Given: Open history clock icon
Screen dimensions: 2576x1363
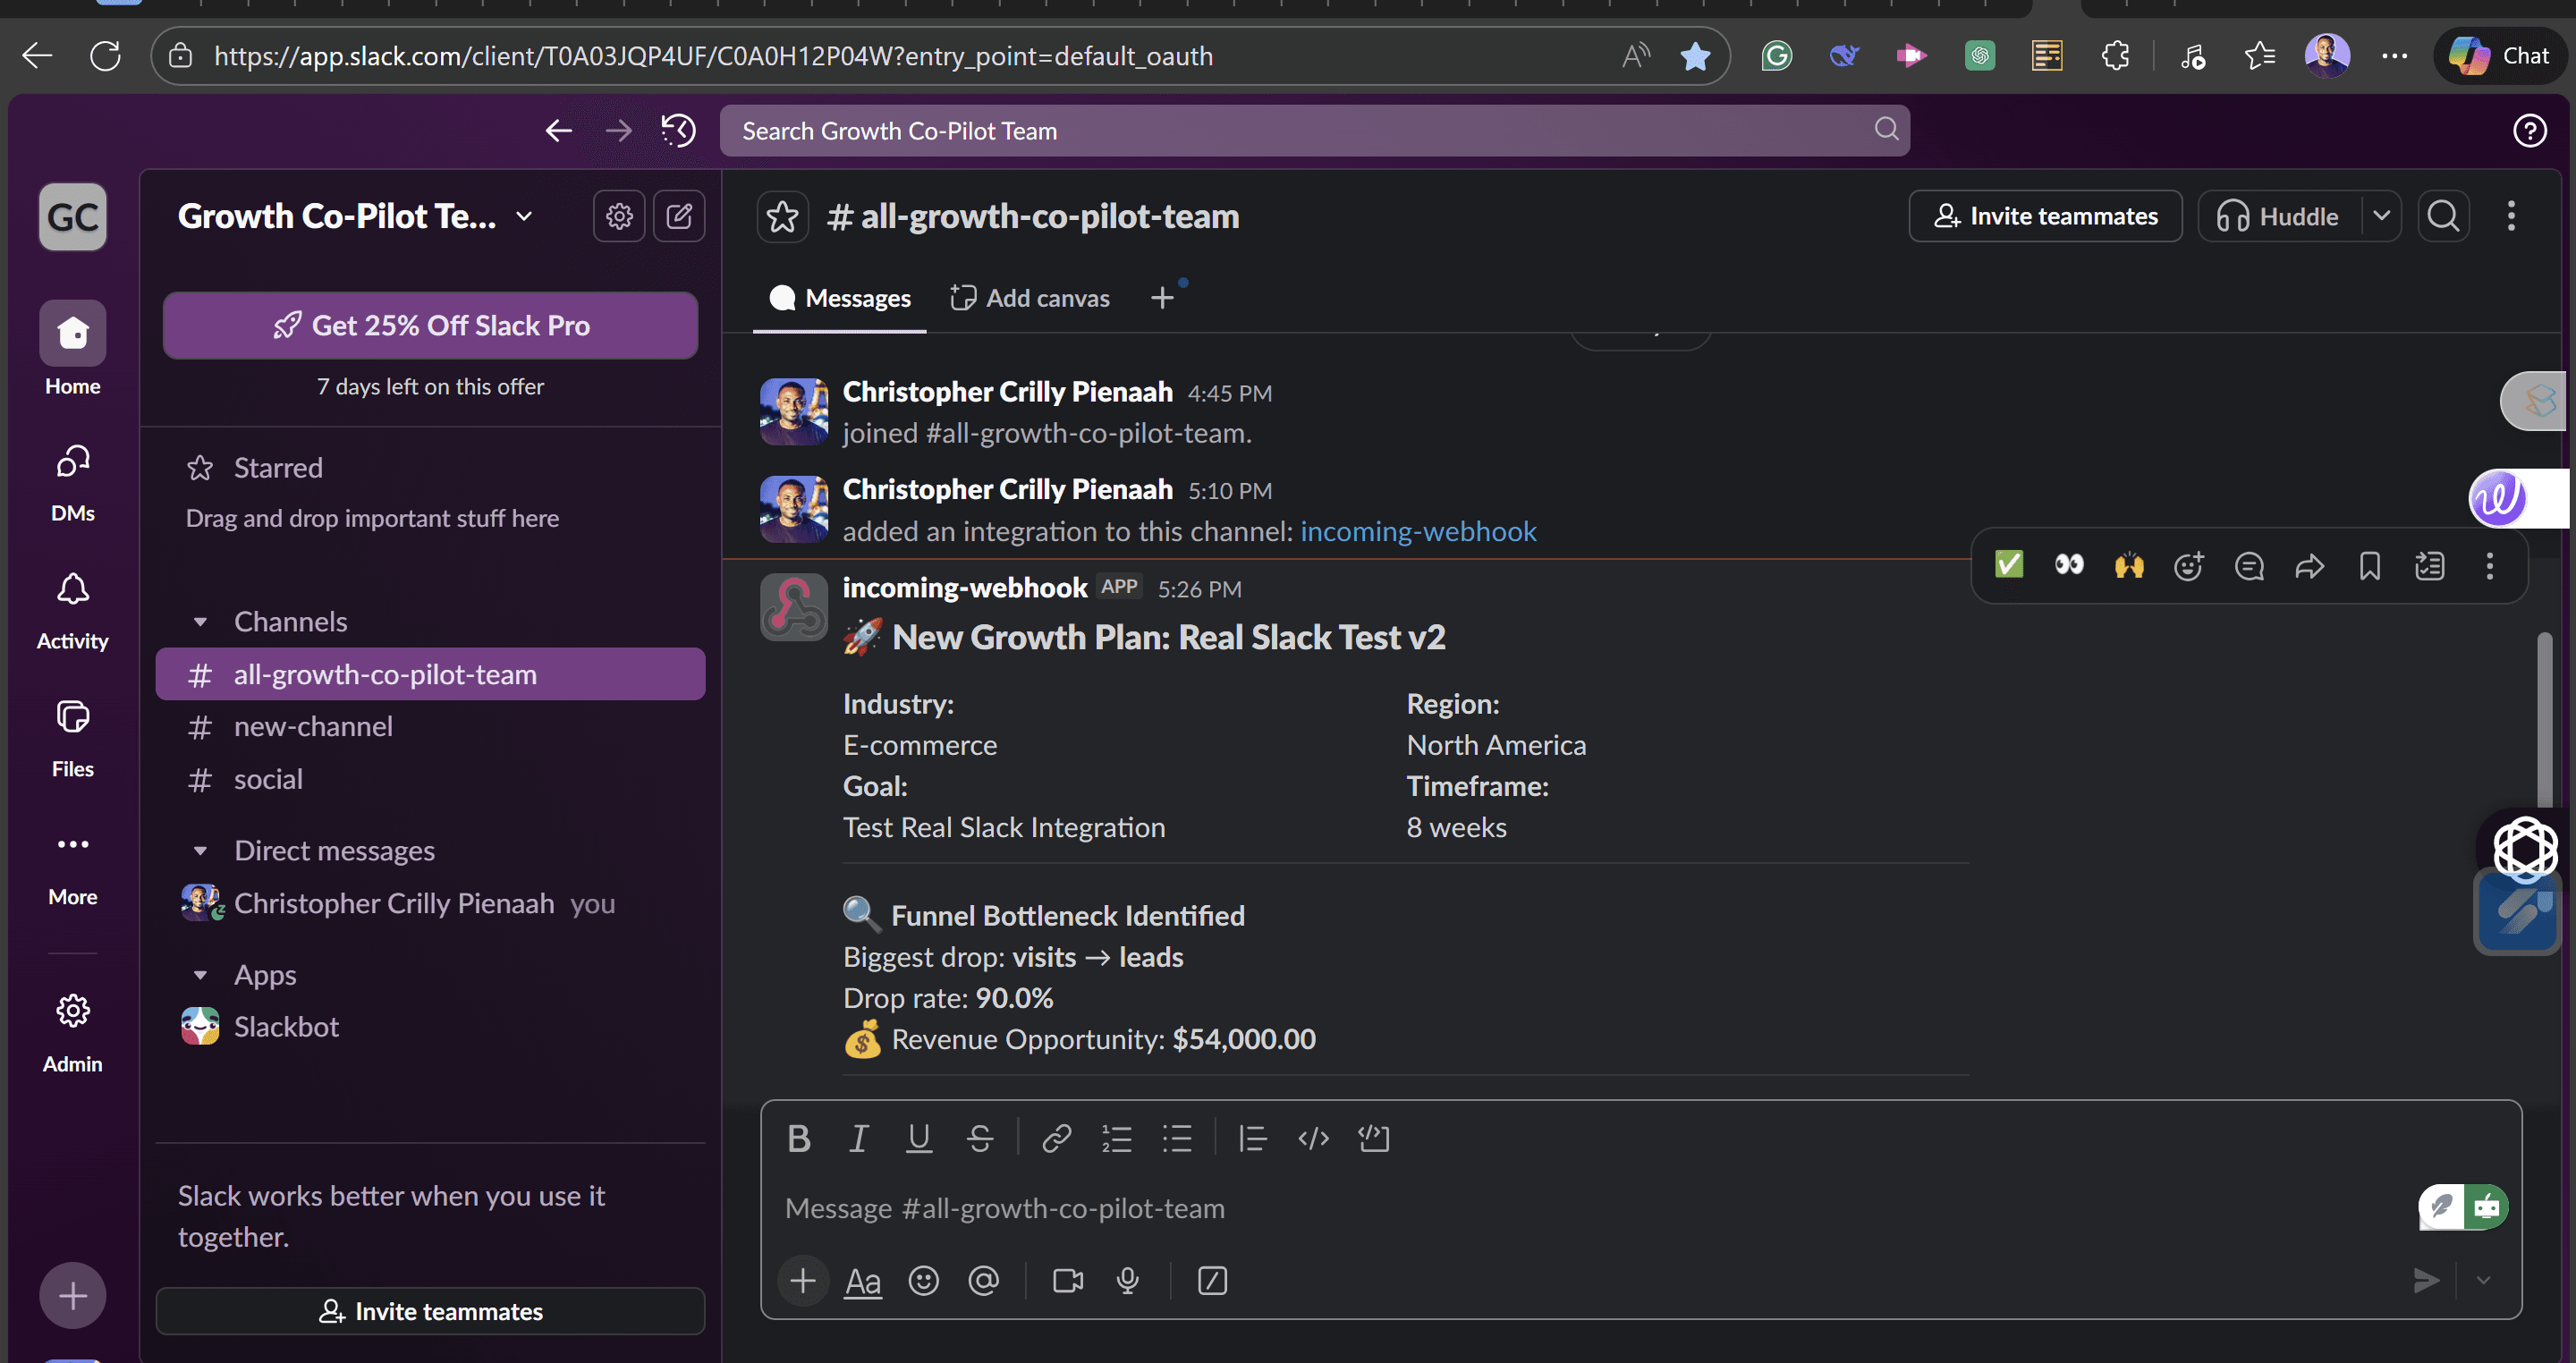Looking at the screenshot, I should [679, 130].
